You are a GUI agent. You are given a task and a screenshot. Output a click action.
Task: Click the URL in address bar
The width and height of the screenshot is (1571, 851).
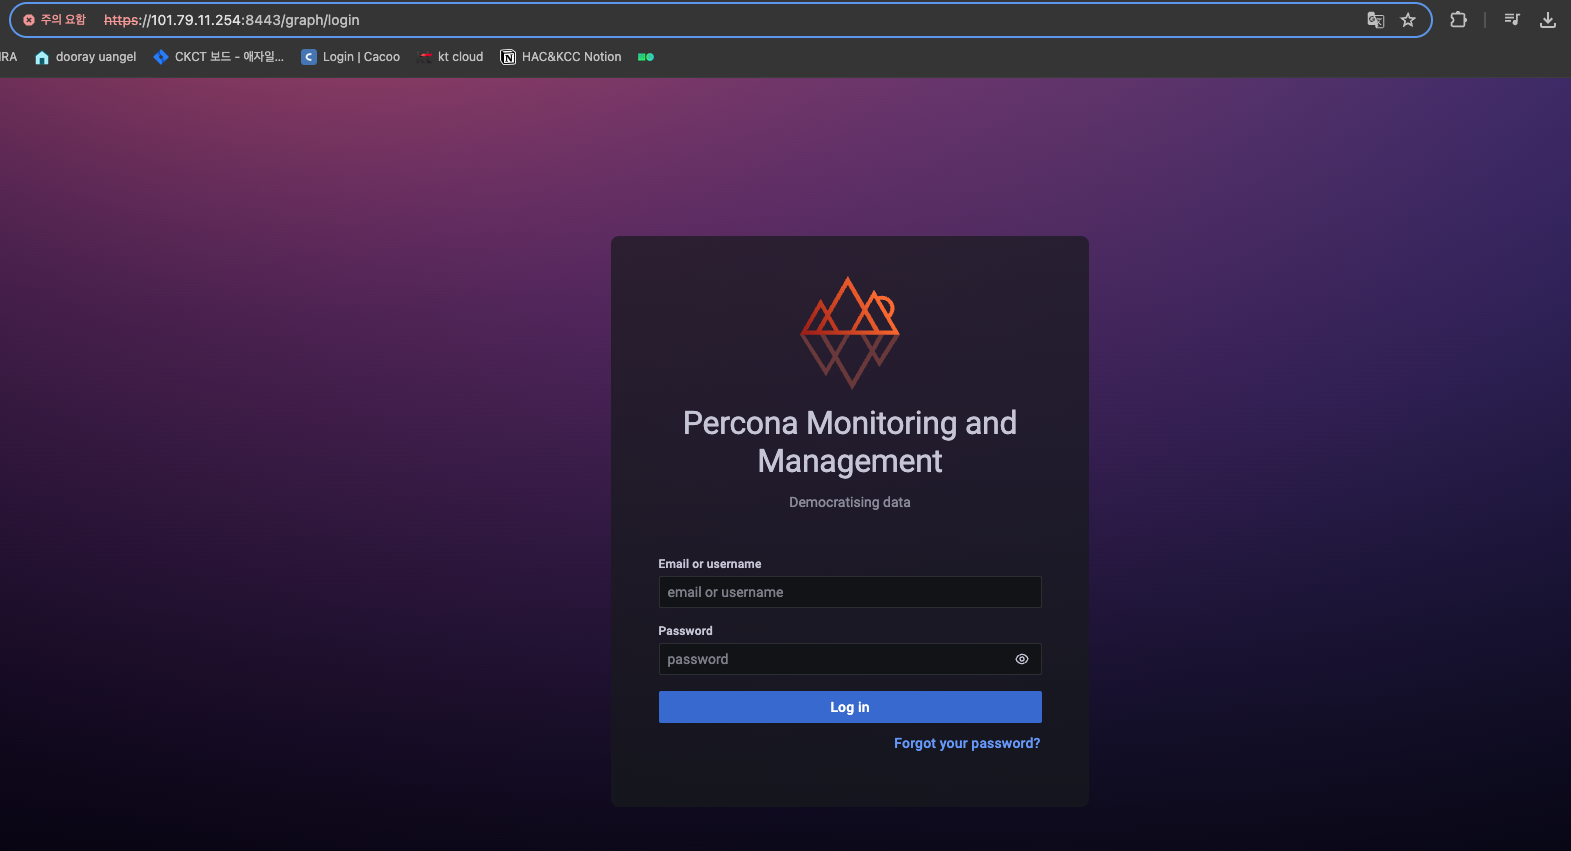[232, 20]
